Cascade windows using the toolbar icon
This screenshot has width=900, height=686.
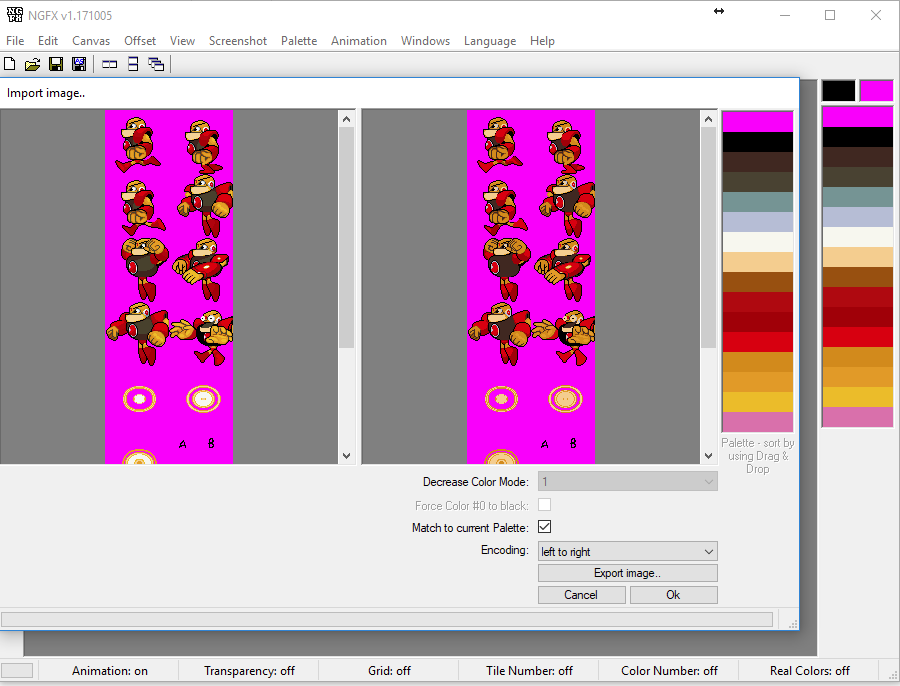click(156, 64)
